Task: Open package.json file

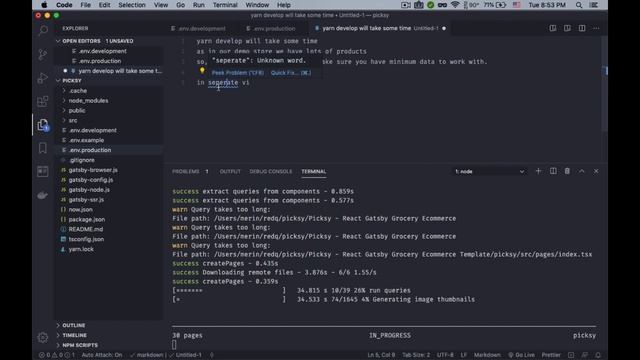Action: [87, 219]
